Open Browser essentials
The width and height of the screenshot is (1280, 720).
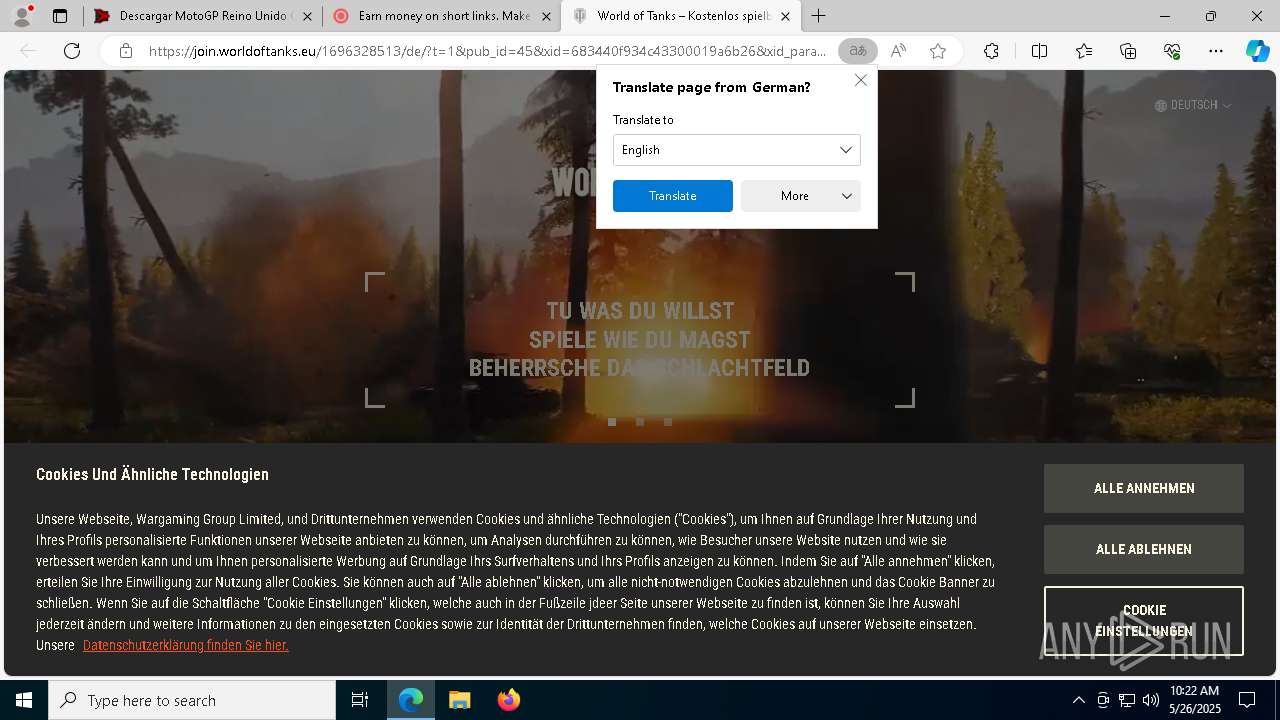point(1172,51)
